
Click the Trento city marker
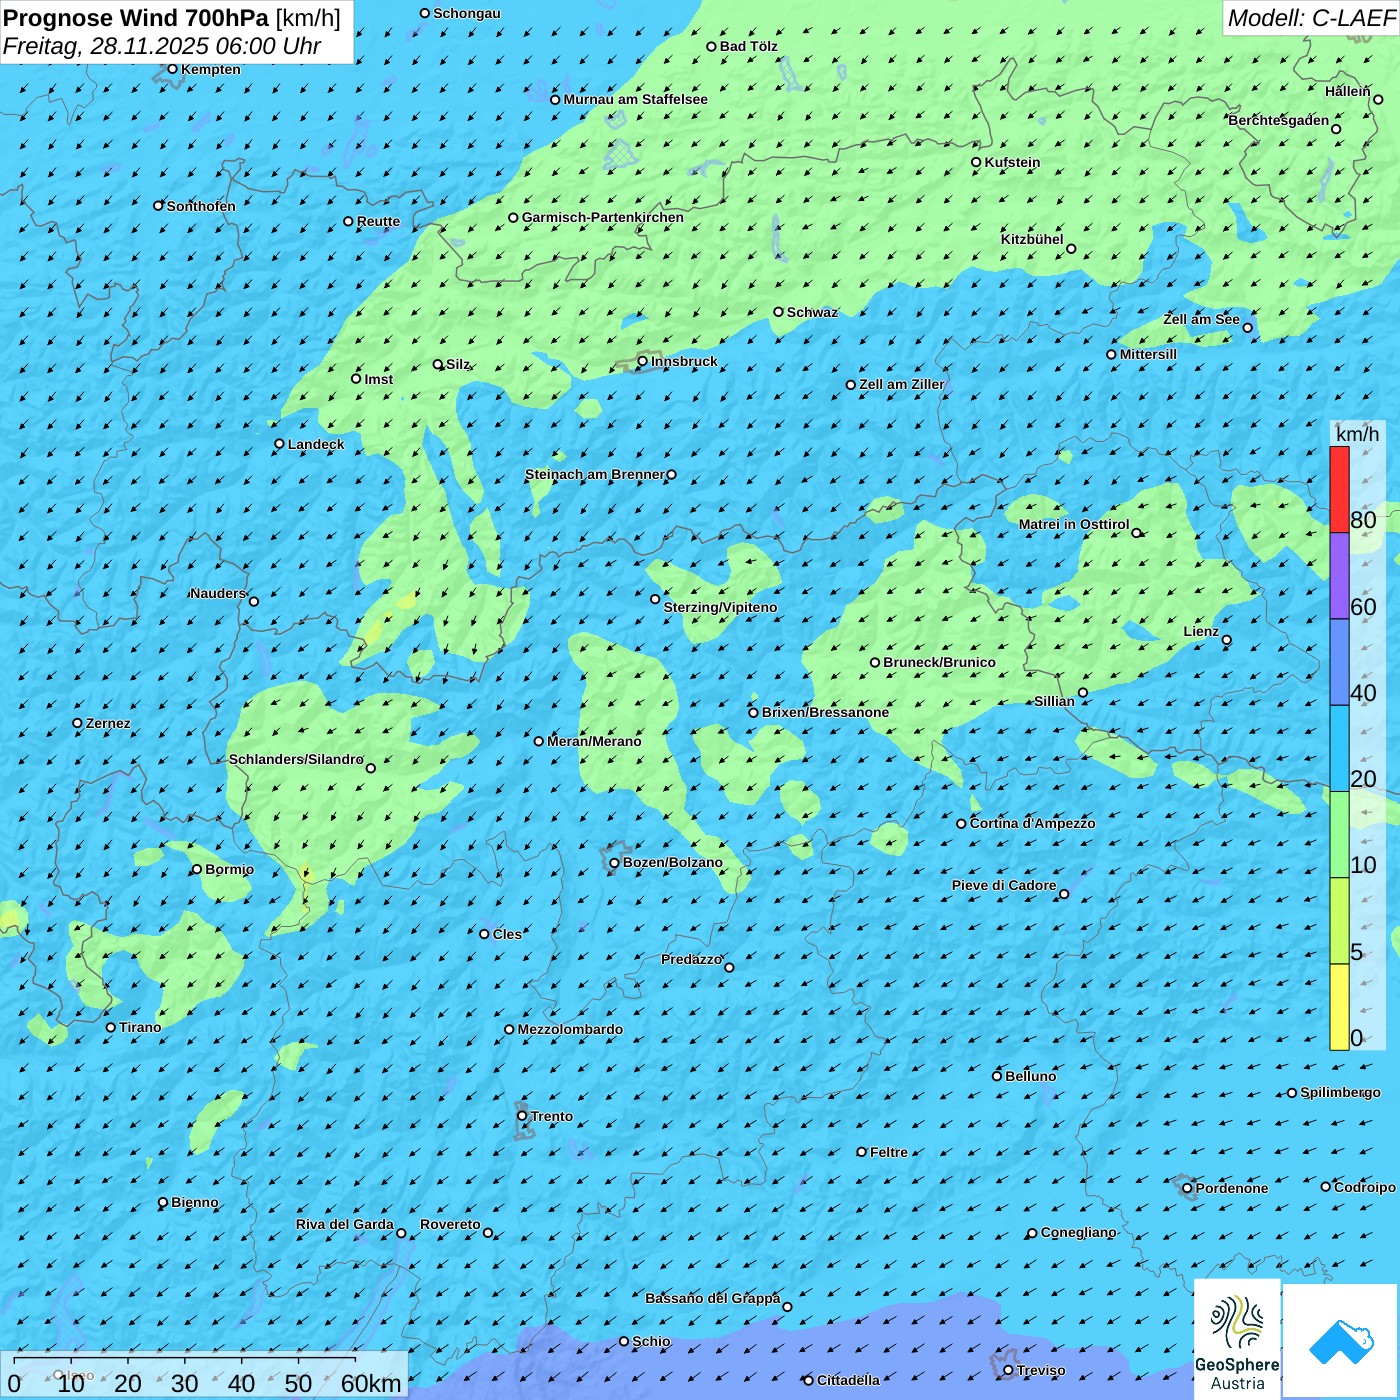point(522,1116)
